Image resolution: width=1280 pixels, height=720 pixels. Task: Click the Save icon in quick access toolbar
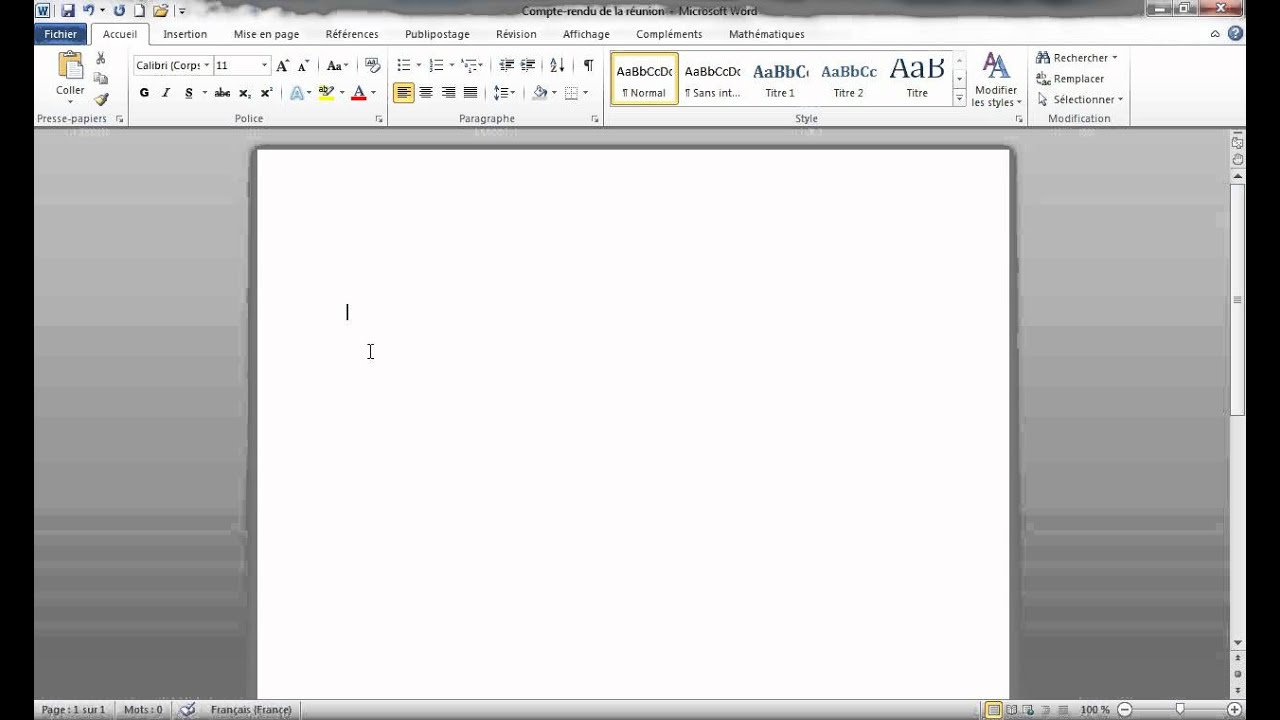point(68,11)
